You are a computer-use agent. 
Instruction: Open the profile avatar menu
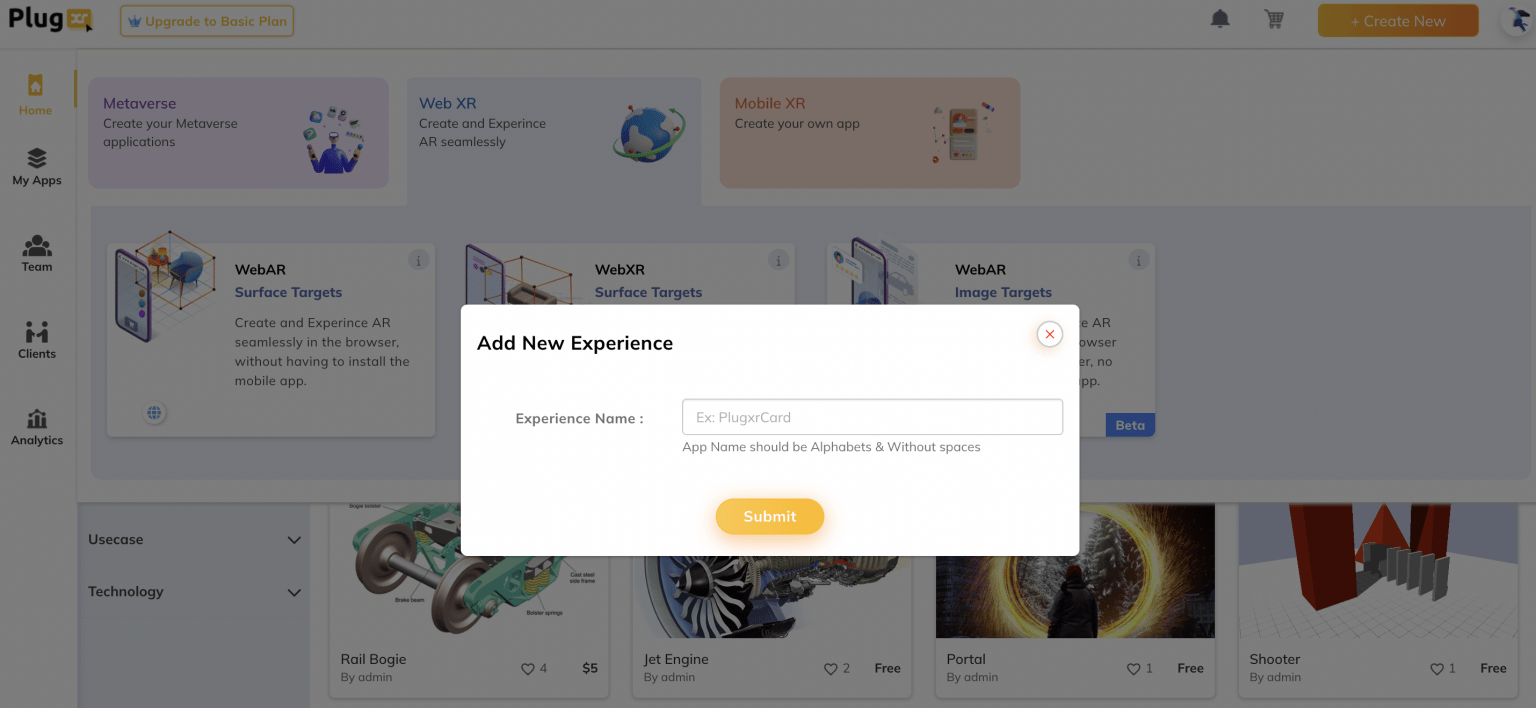tap(1516, 19)
